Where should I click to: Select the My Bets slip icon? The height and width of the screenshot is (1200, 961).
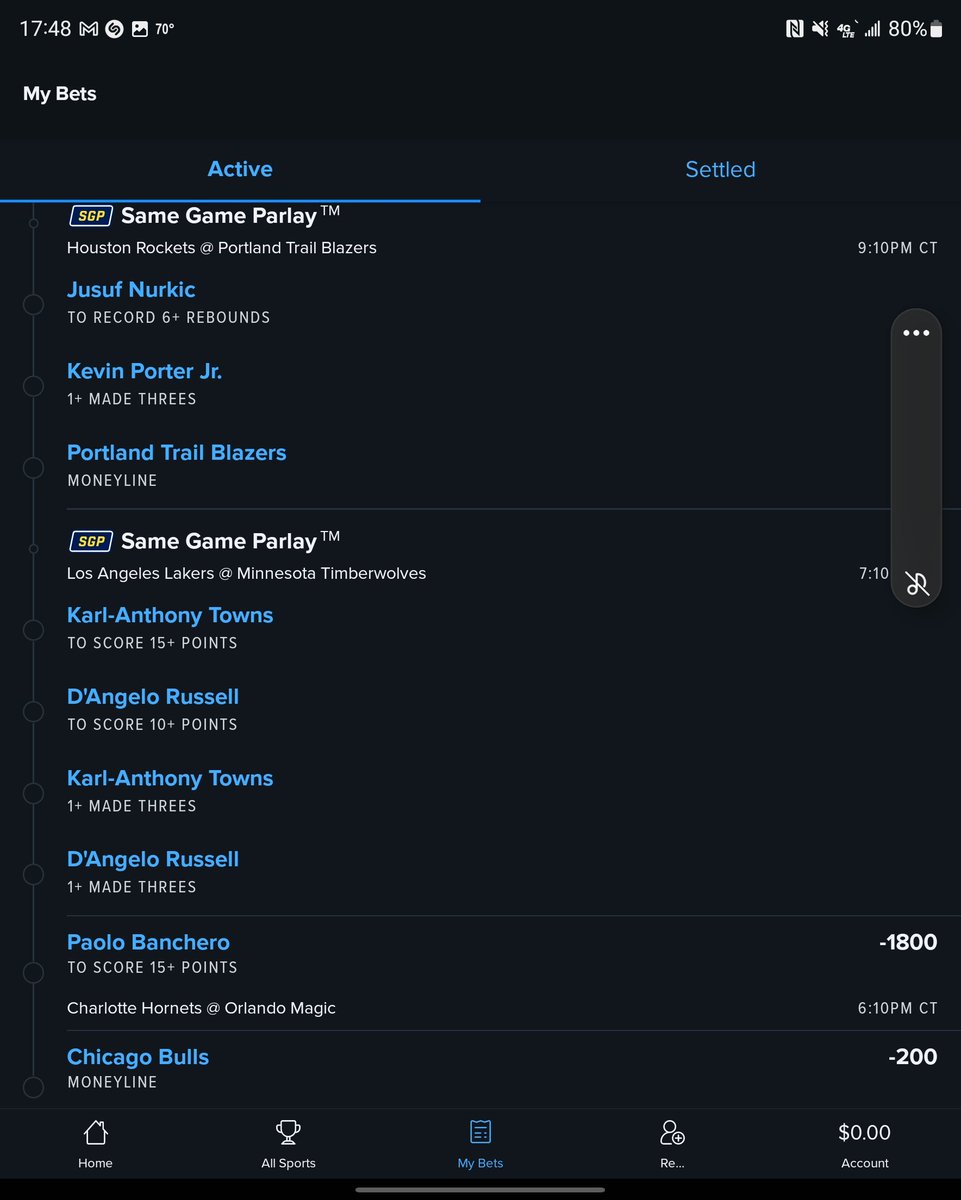[x=480, y=1133]
